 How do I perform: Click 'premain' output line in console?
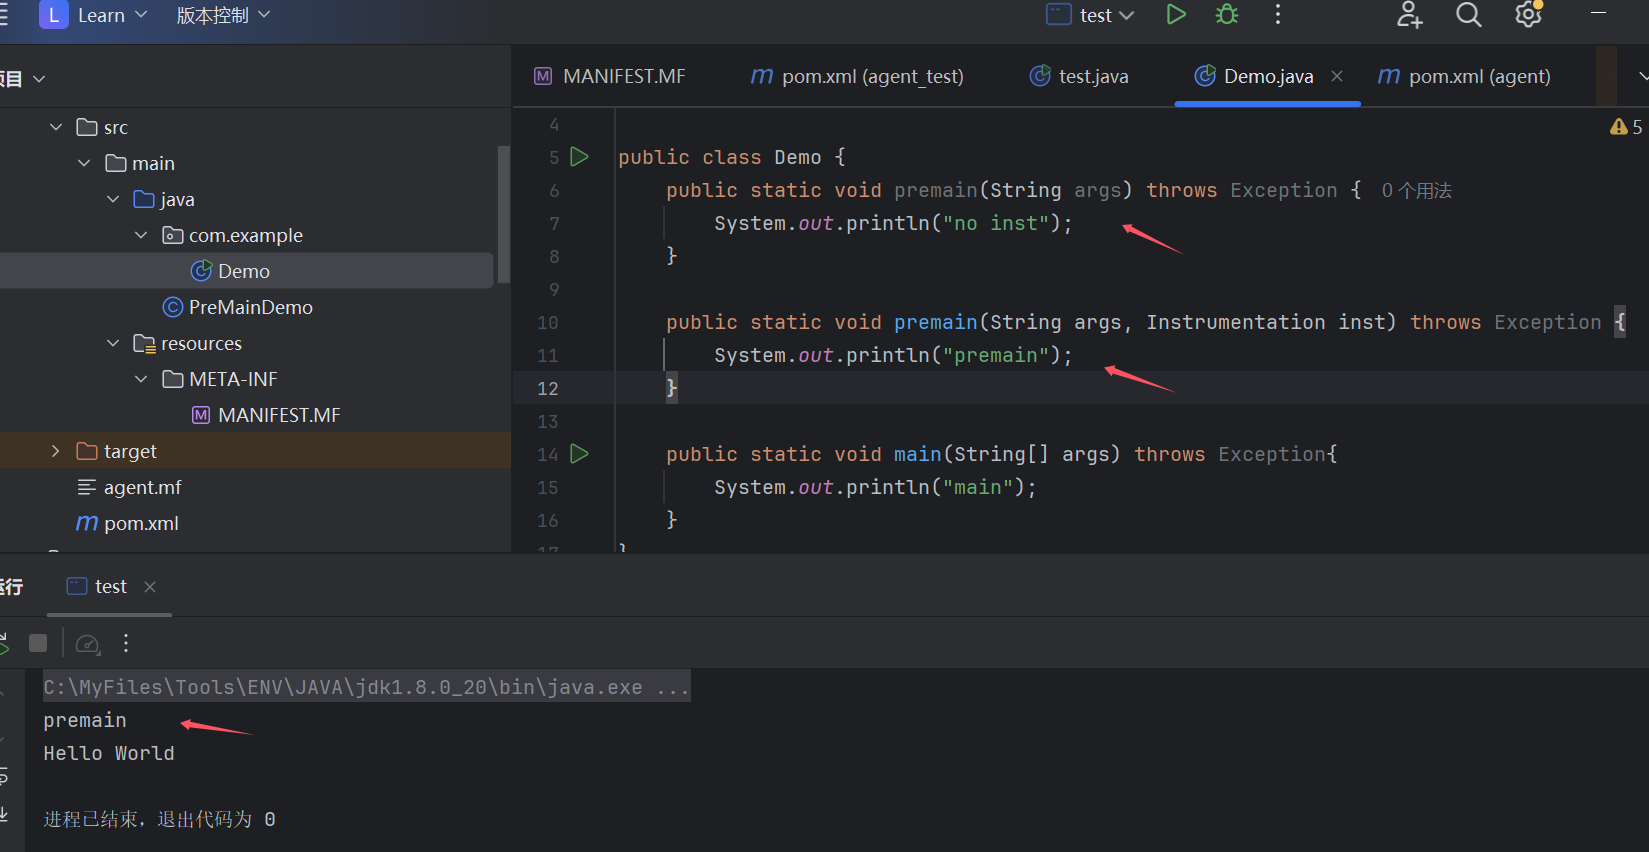click(x=85, y=720)
